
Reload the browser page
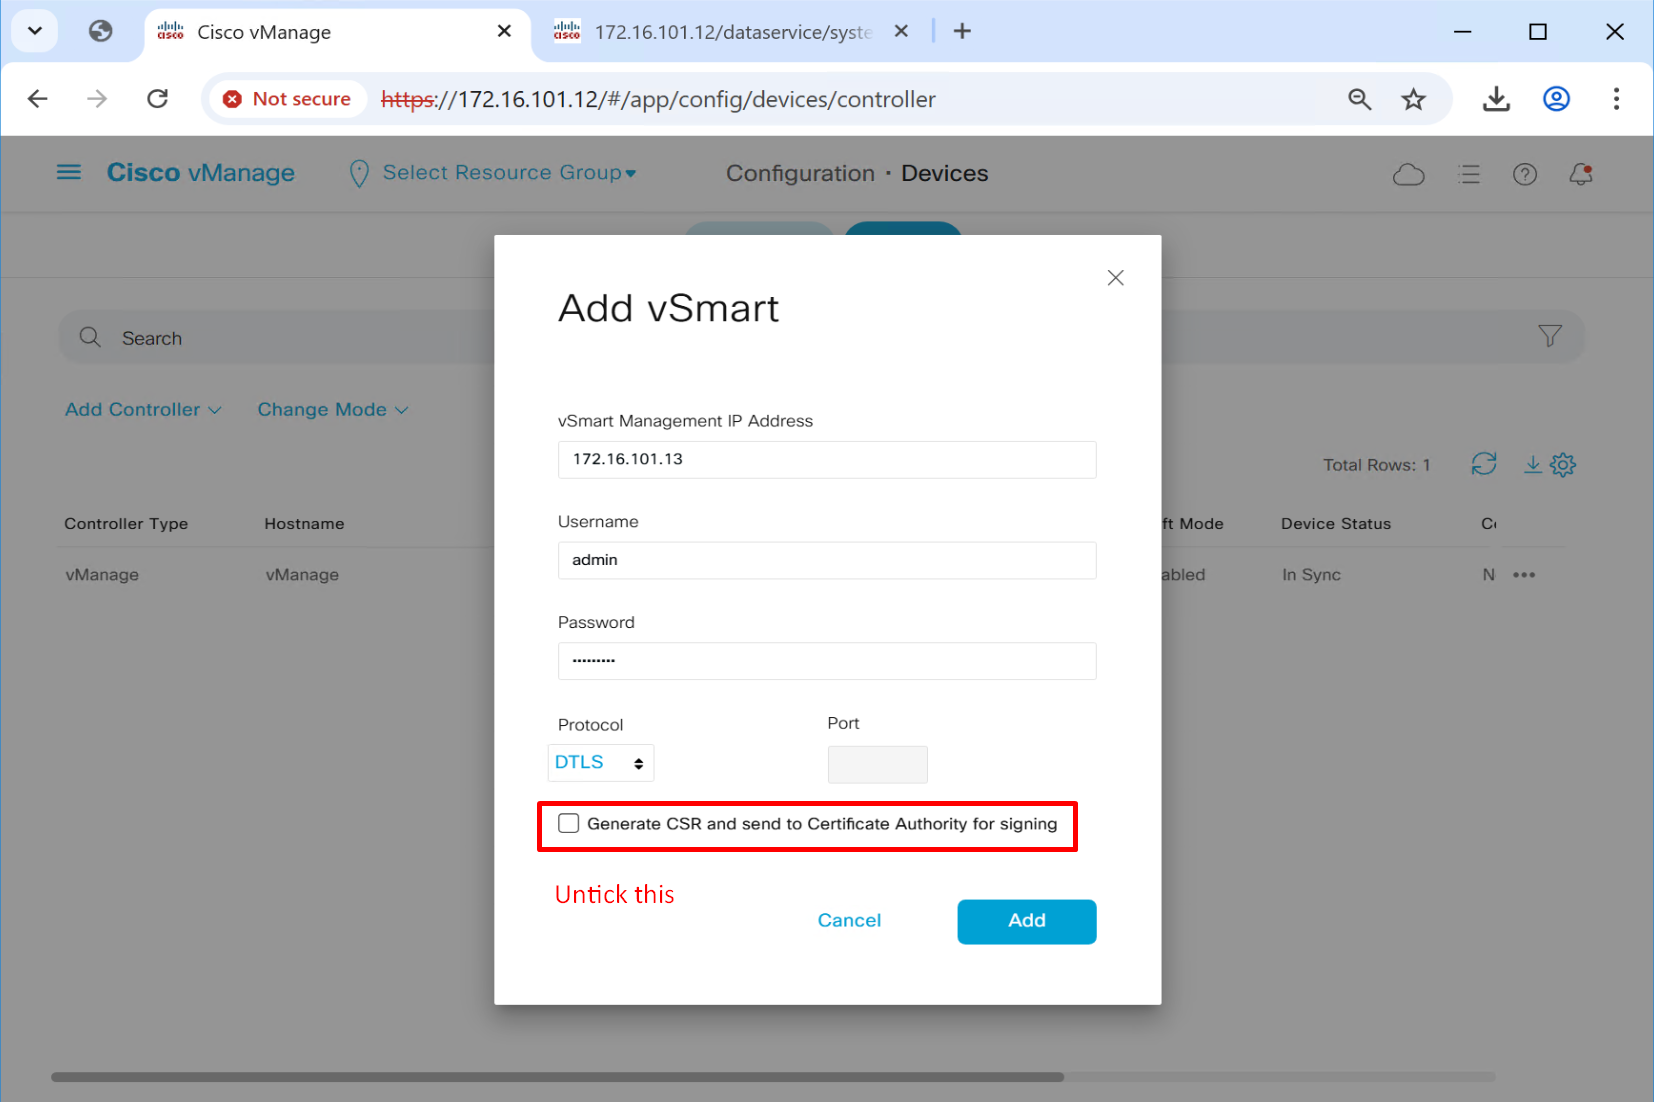click(x=157, y=99)
